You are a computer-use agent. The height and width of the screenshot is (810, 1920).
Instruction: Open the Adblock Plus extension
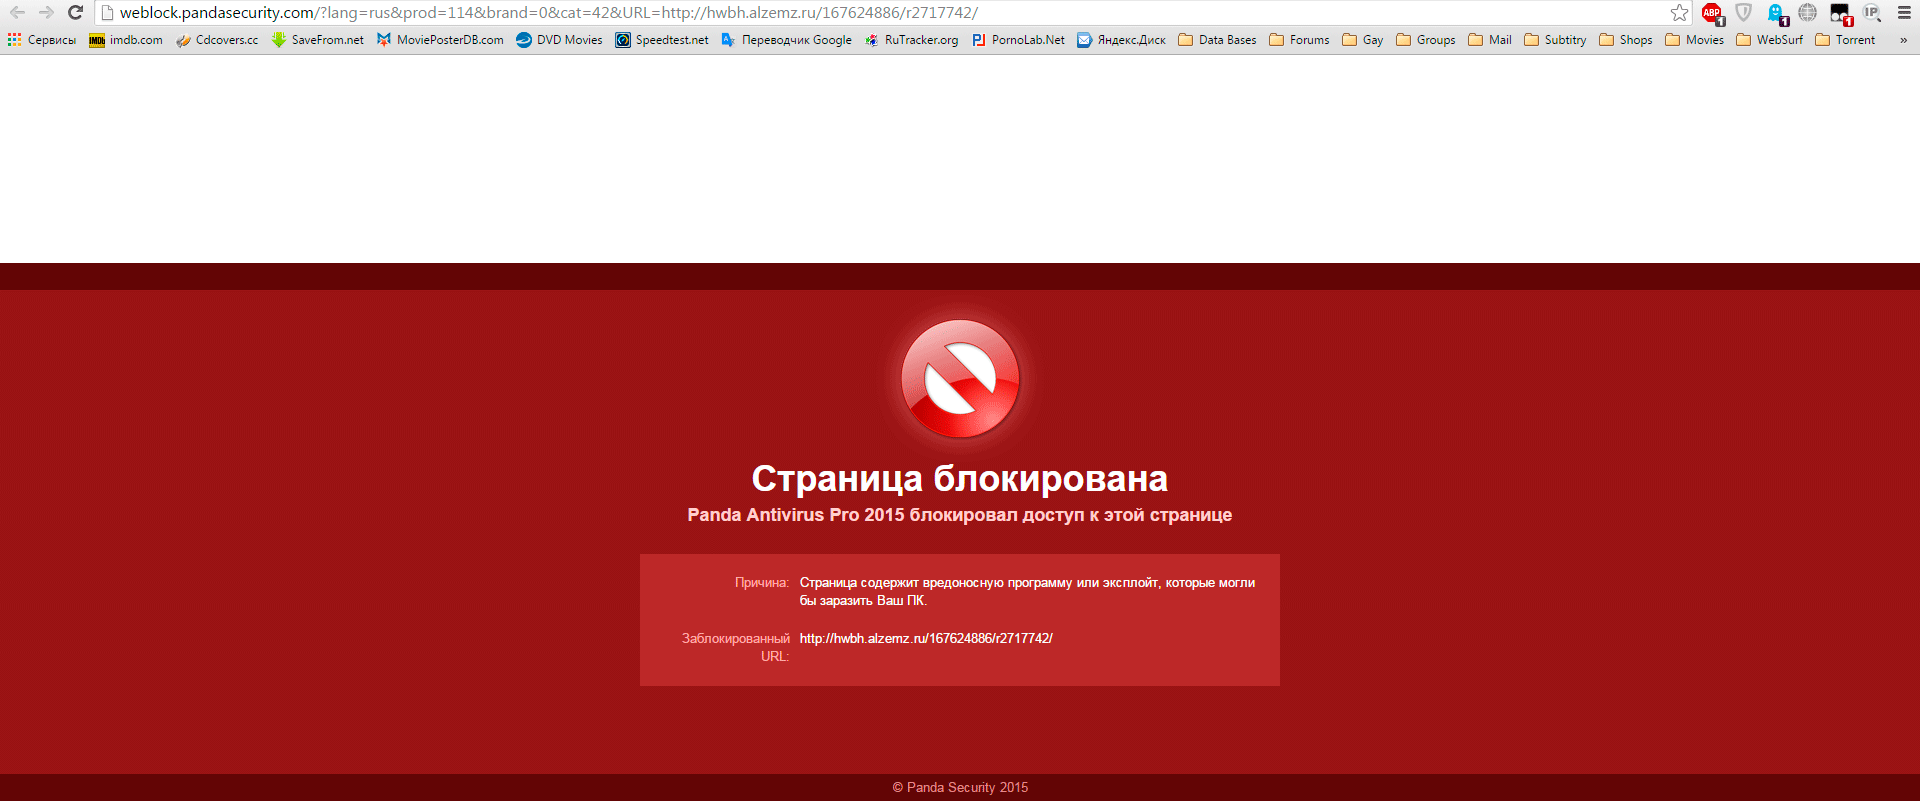tap(1712, 13)
